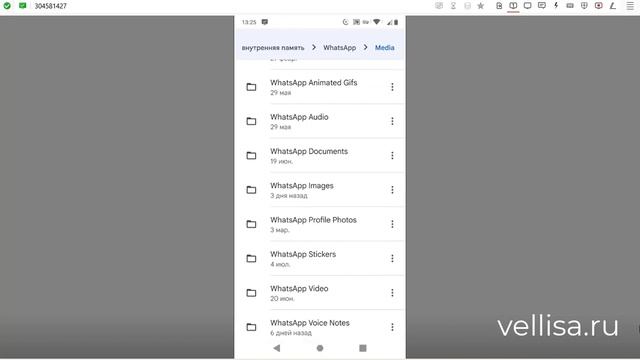Open more options for WhatsApp Animated Gifs
640x360 pixels.
tap(392, 87)
